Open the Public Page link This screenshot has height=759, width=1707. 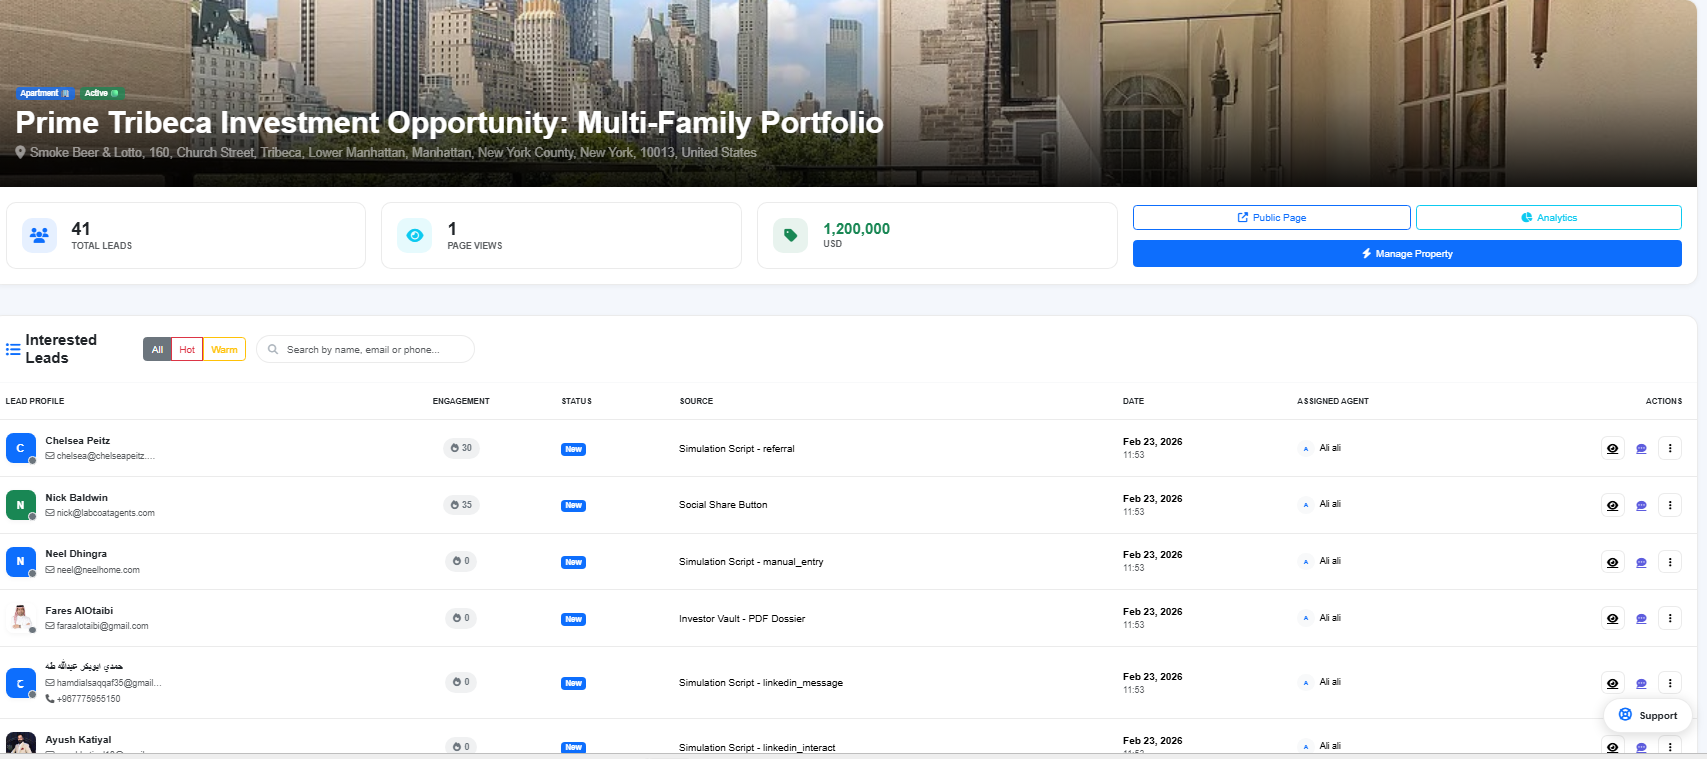click(1271, 218)
